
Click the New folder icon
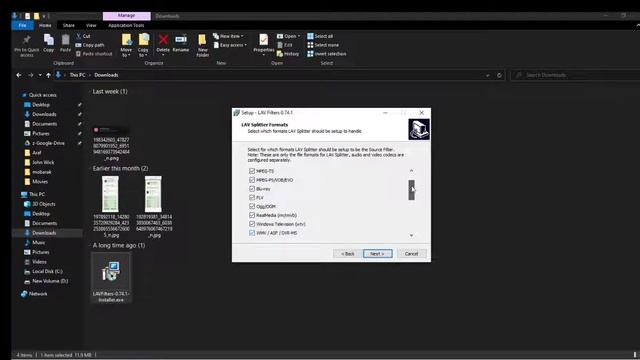pos(202,40)
